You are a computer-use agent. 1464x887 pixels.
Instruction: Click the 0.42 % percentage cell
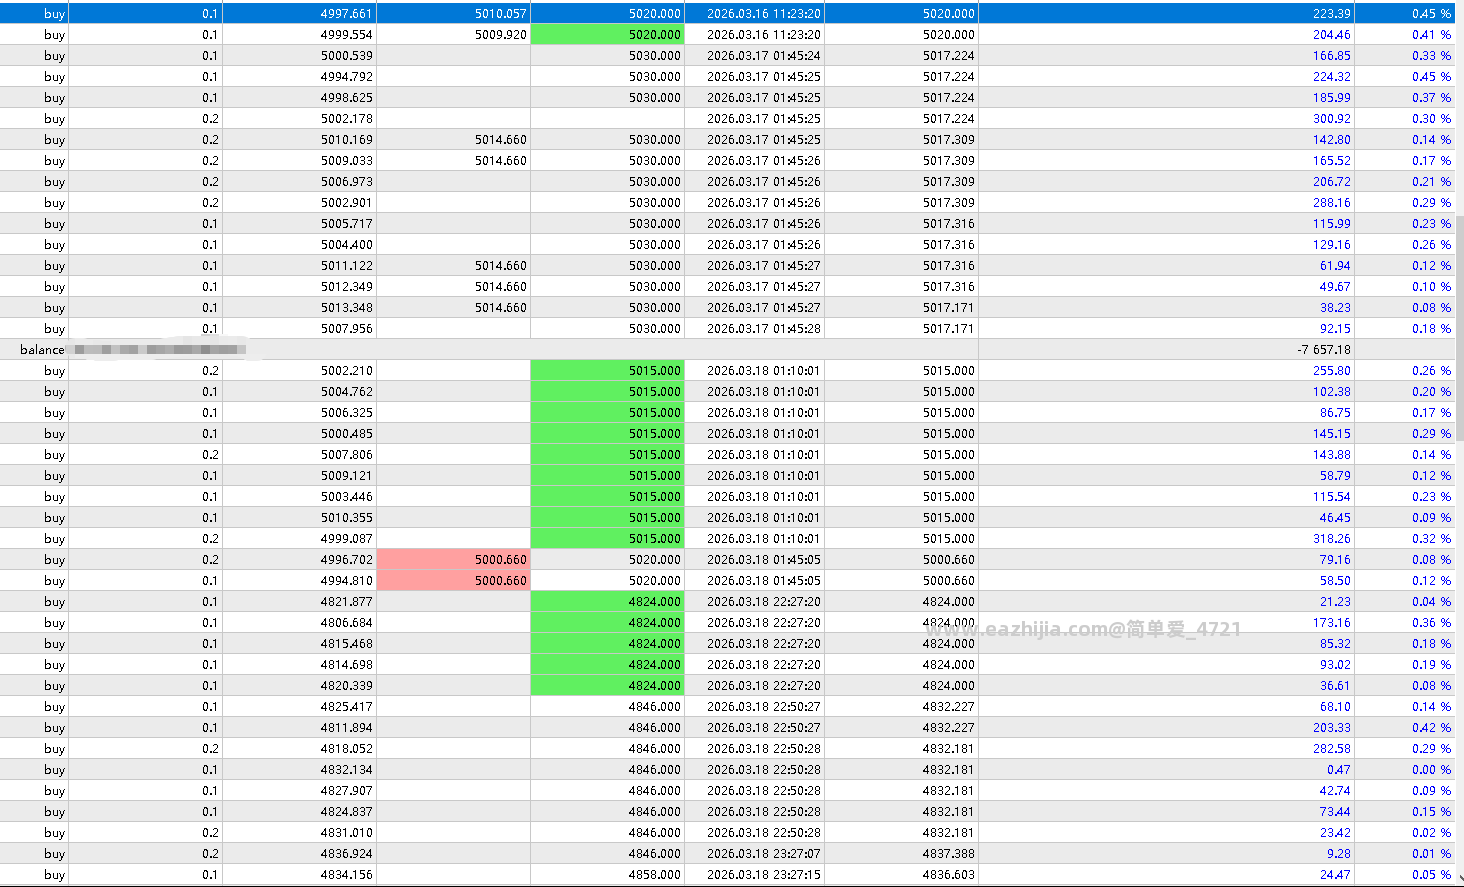tap(1431, 728)
